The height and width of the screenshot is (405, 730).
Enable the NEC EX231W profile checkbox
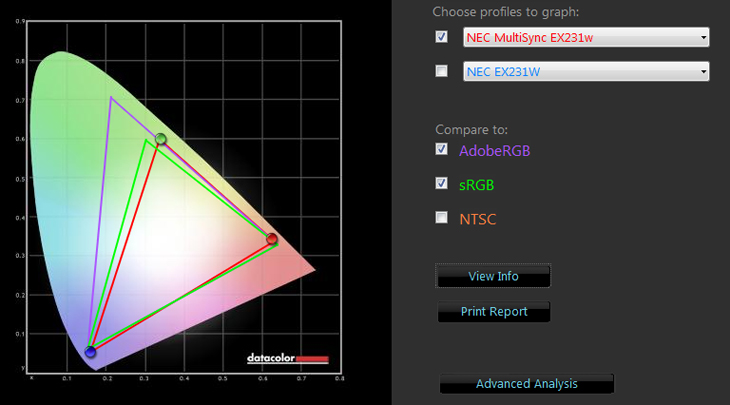pyautogui.click(x=442, y=71)
